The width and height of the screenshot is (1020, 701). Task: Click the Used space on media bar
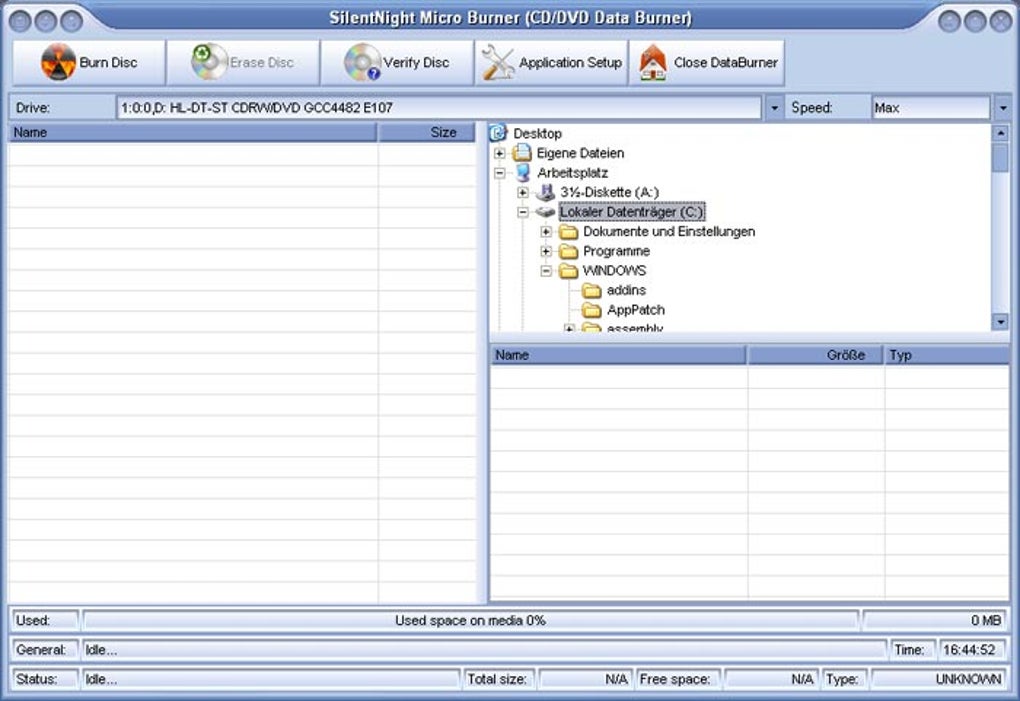[470, 620]
